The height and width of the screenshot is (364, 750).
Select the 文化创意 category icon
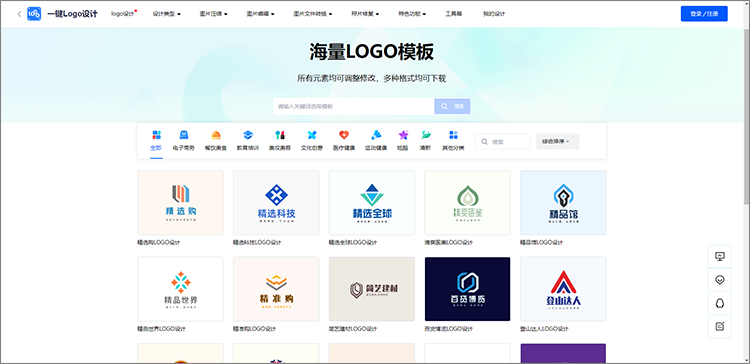coord(312,135)
